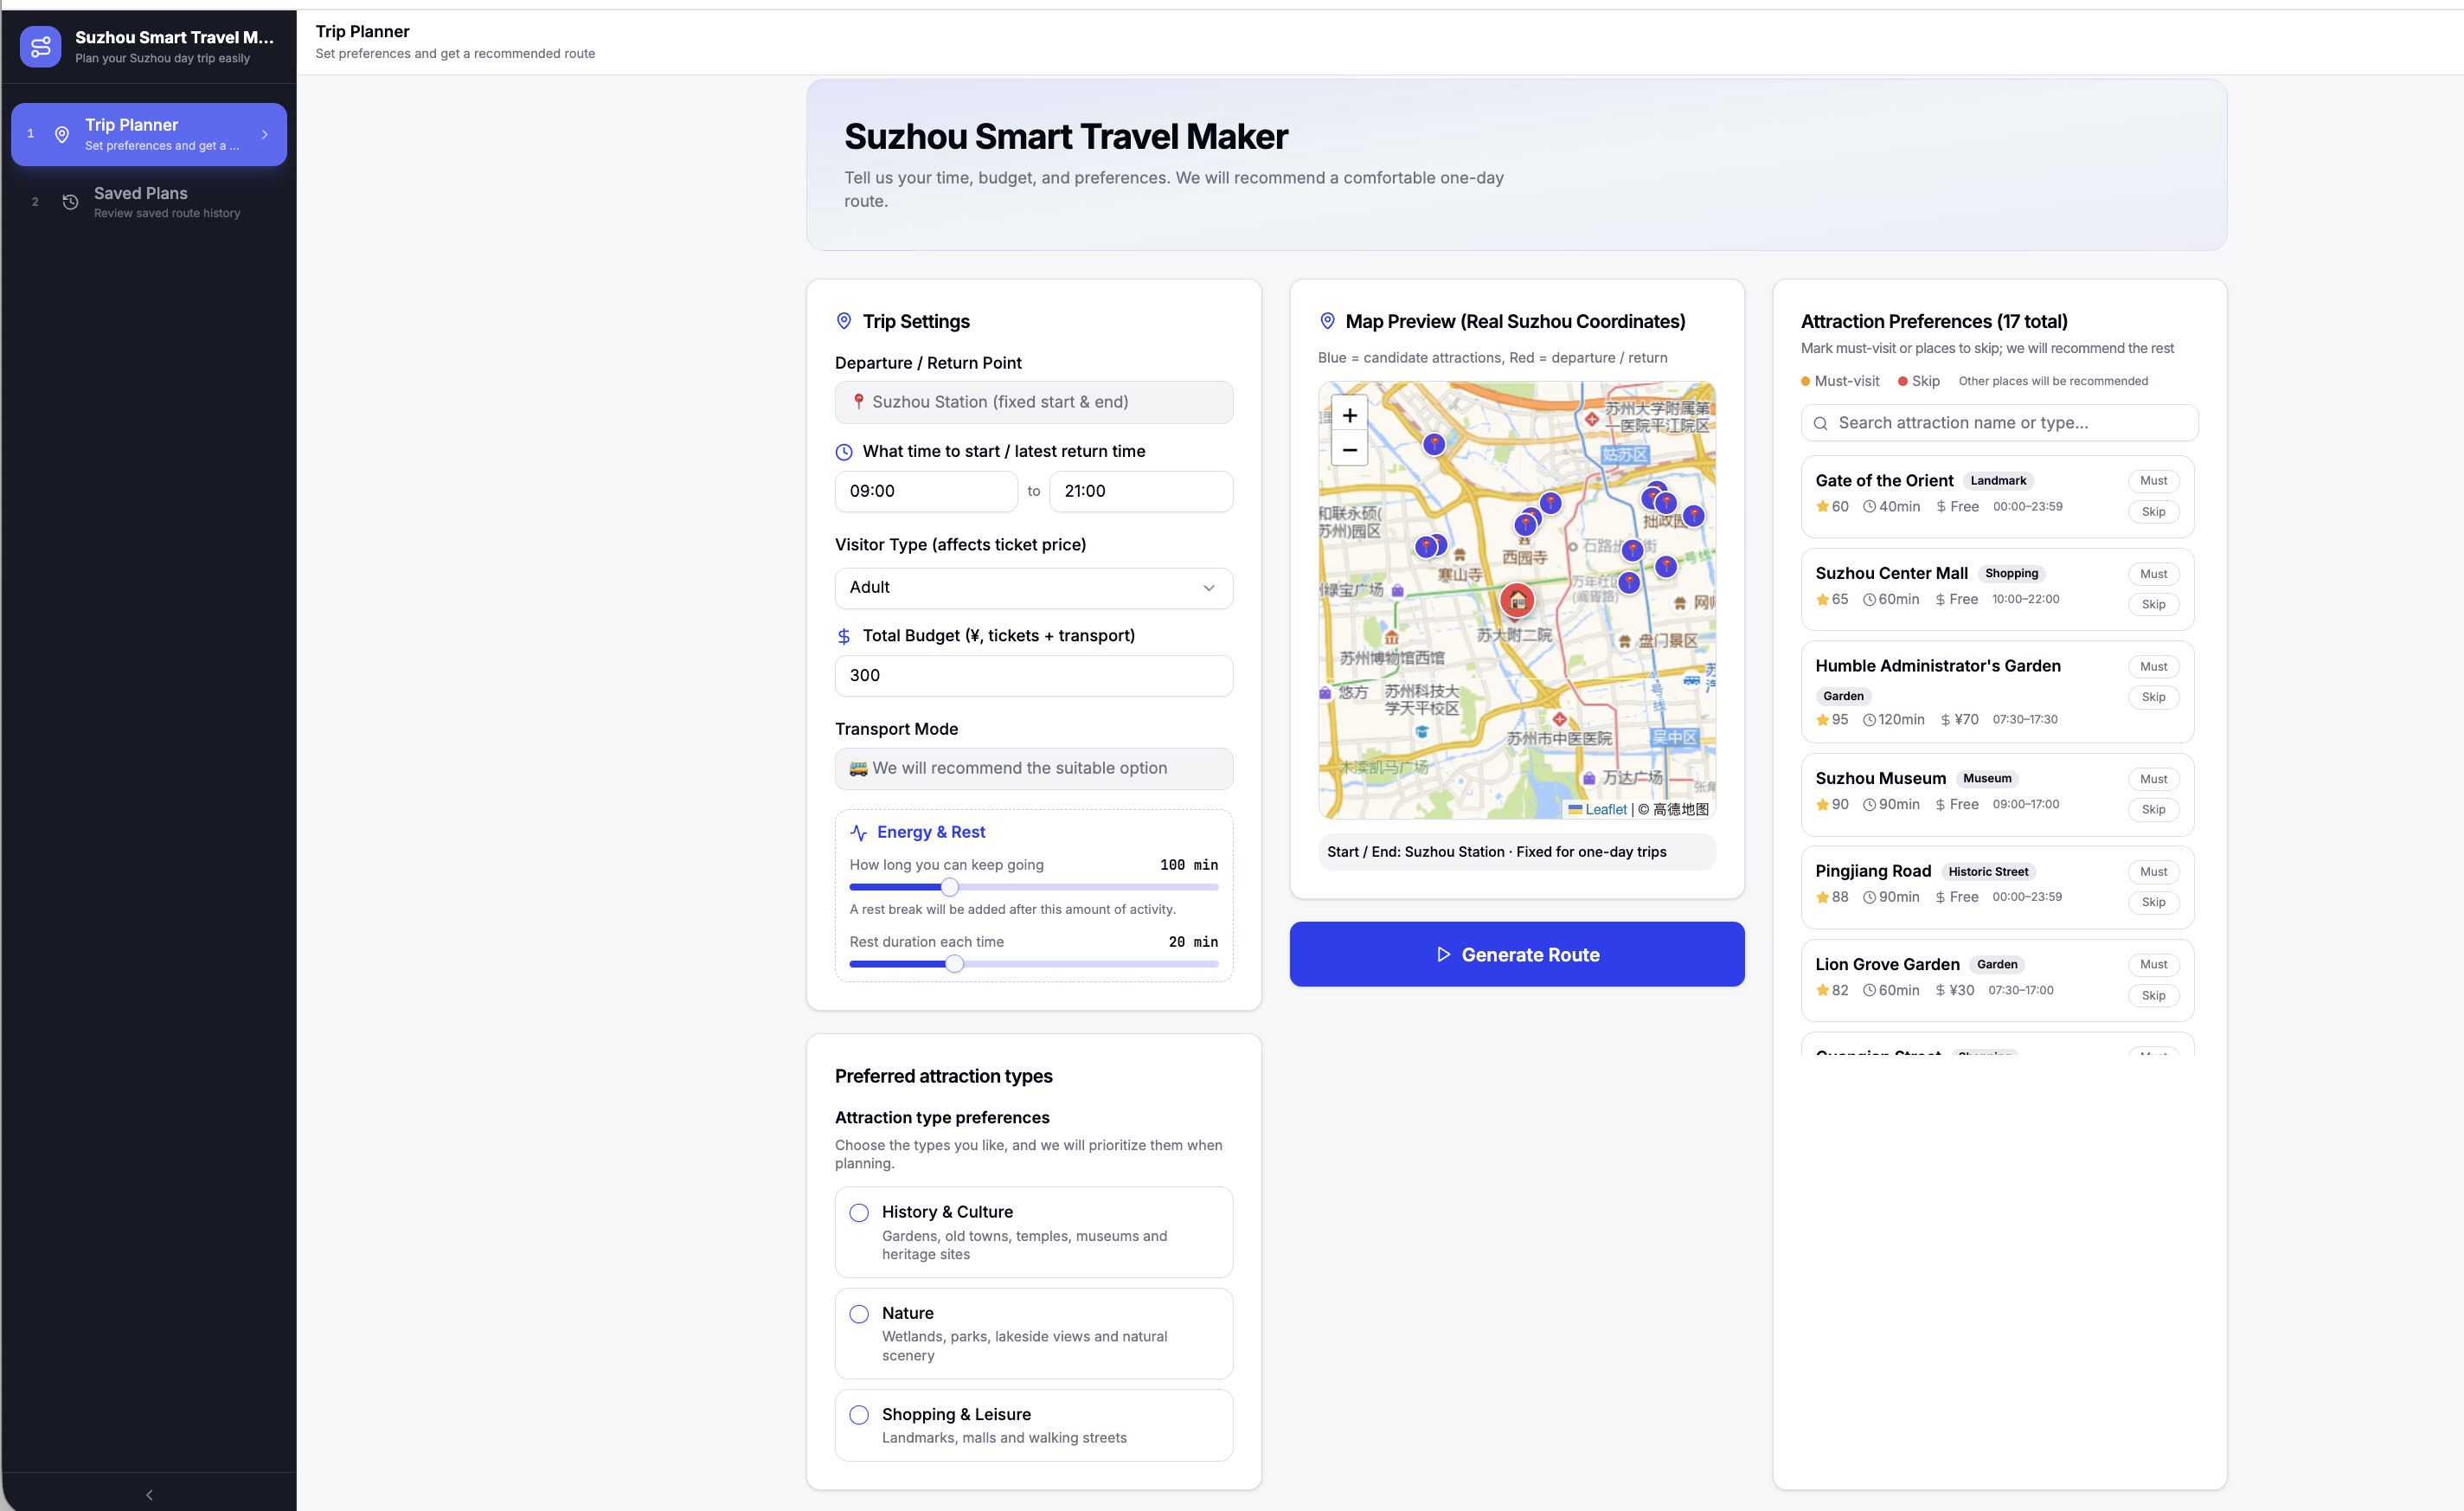Click the Energy & Rest pulse icon
This screenshot has height=1511, width=2464.
pyautogui.click(x=859, y=832)
